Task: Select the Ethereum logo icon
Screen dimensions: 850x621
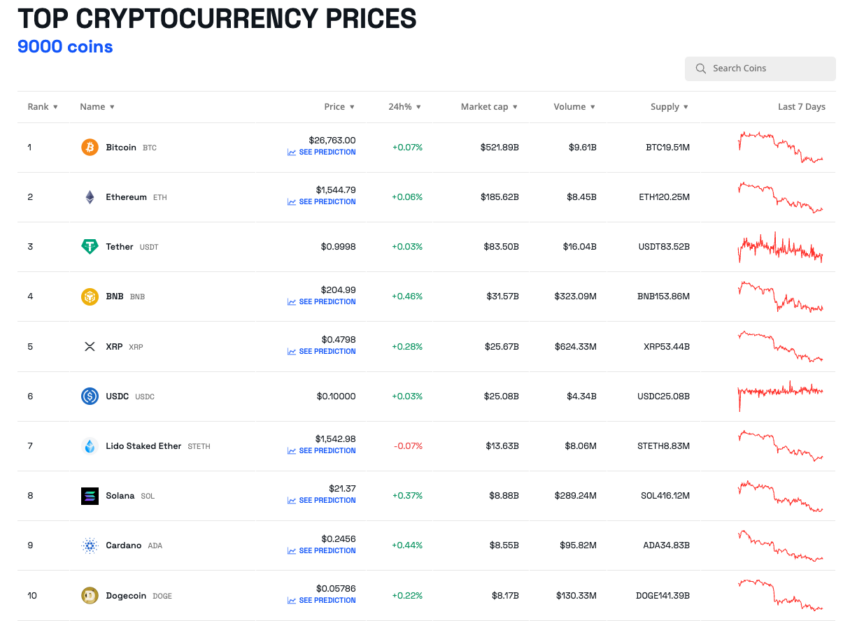Action: pyautogui.click(x=91, y=196)
